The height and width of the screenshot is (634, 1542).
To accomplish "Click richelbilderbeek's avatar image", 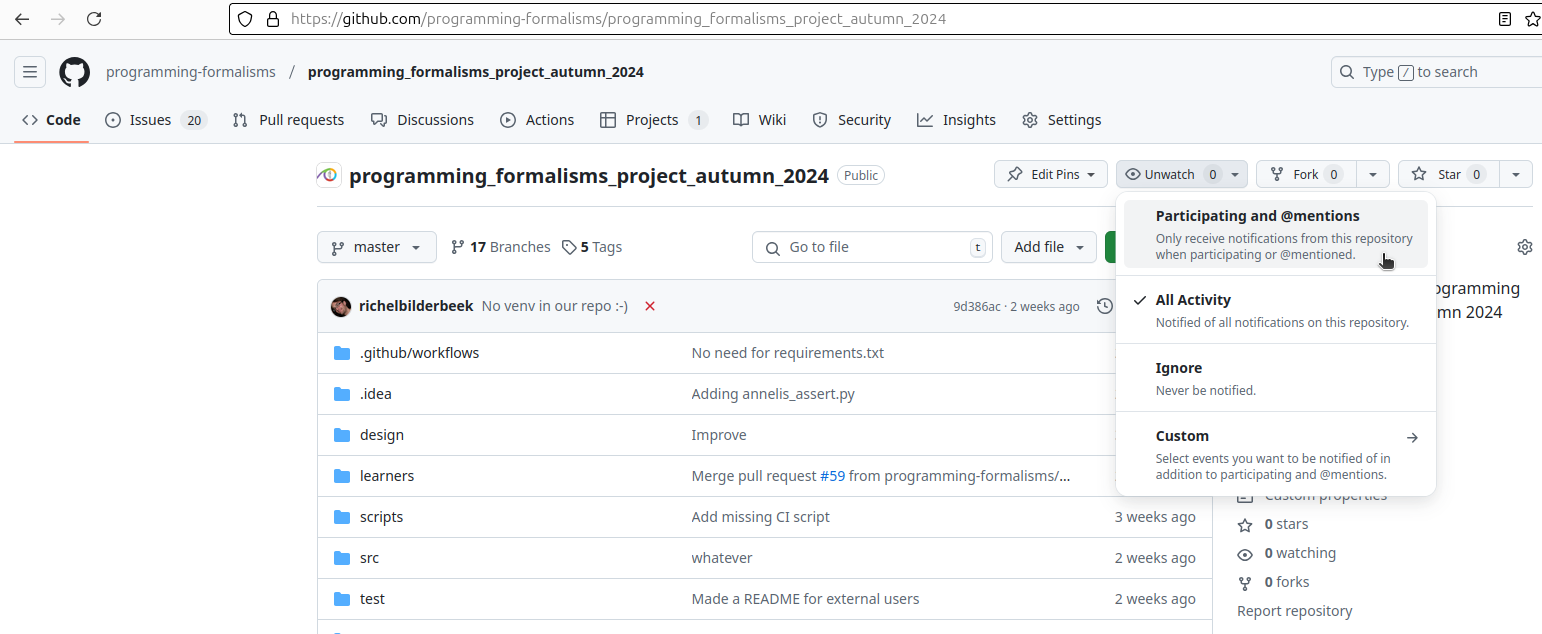I will [x=341, y=306].
